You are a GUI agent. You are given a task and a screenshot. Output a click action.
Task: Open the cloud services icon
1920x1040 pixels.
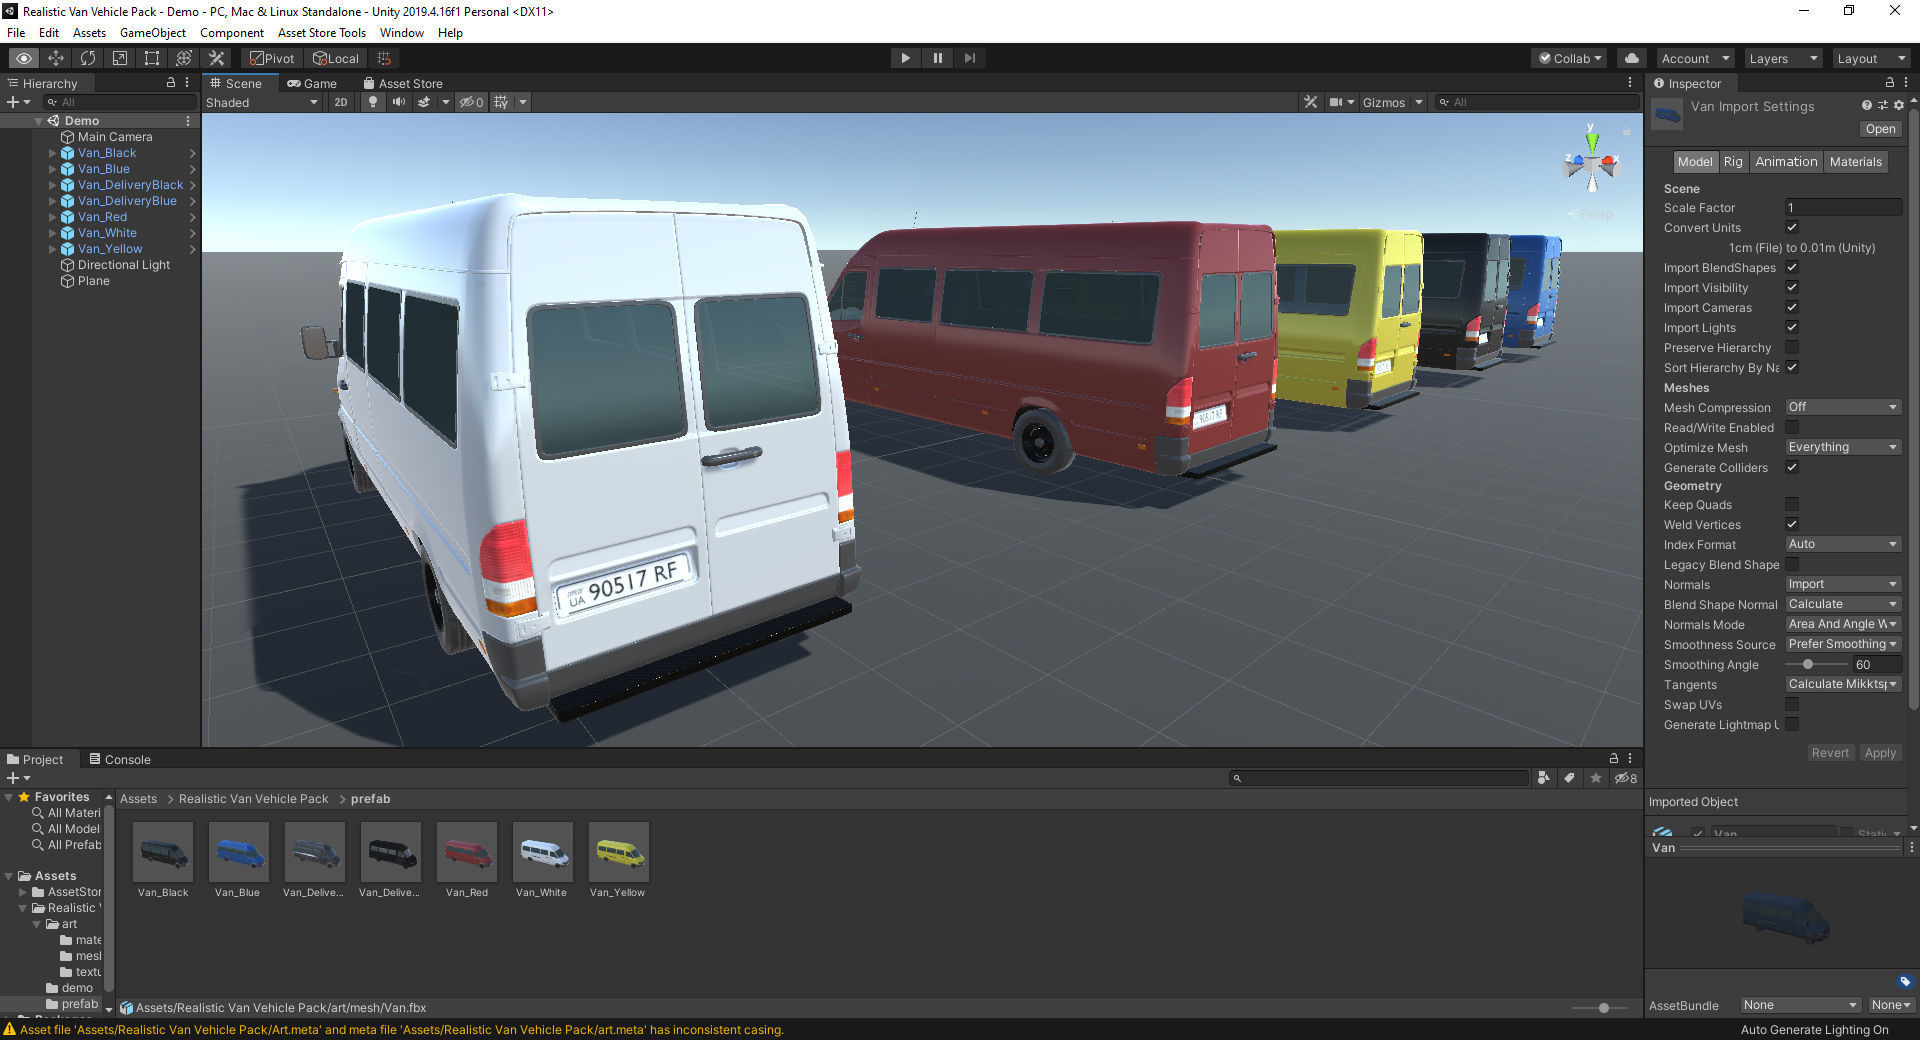(x=1631, y=58)
